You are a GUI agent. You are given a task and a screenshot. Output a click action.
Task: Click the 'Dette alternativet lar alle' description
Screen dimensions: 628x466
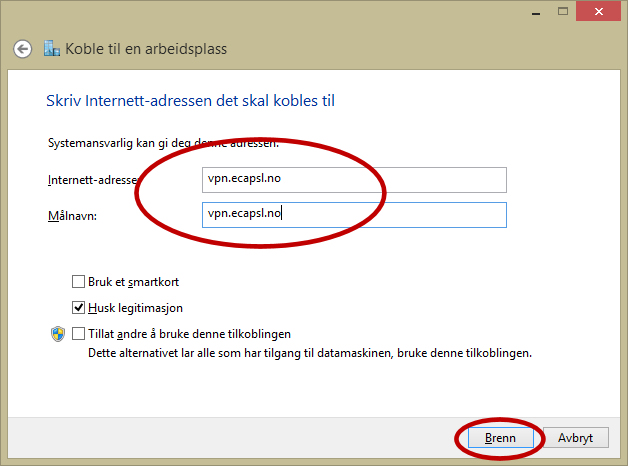click(310, 353)
